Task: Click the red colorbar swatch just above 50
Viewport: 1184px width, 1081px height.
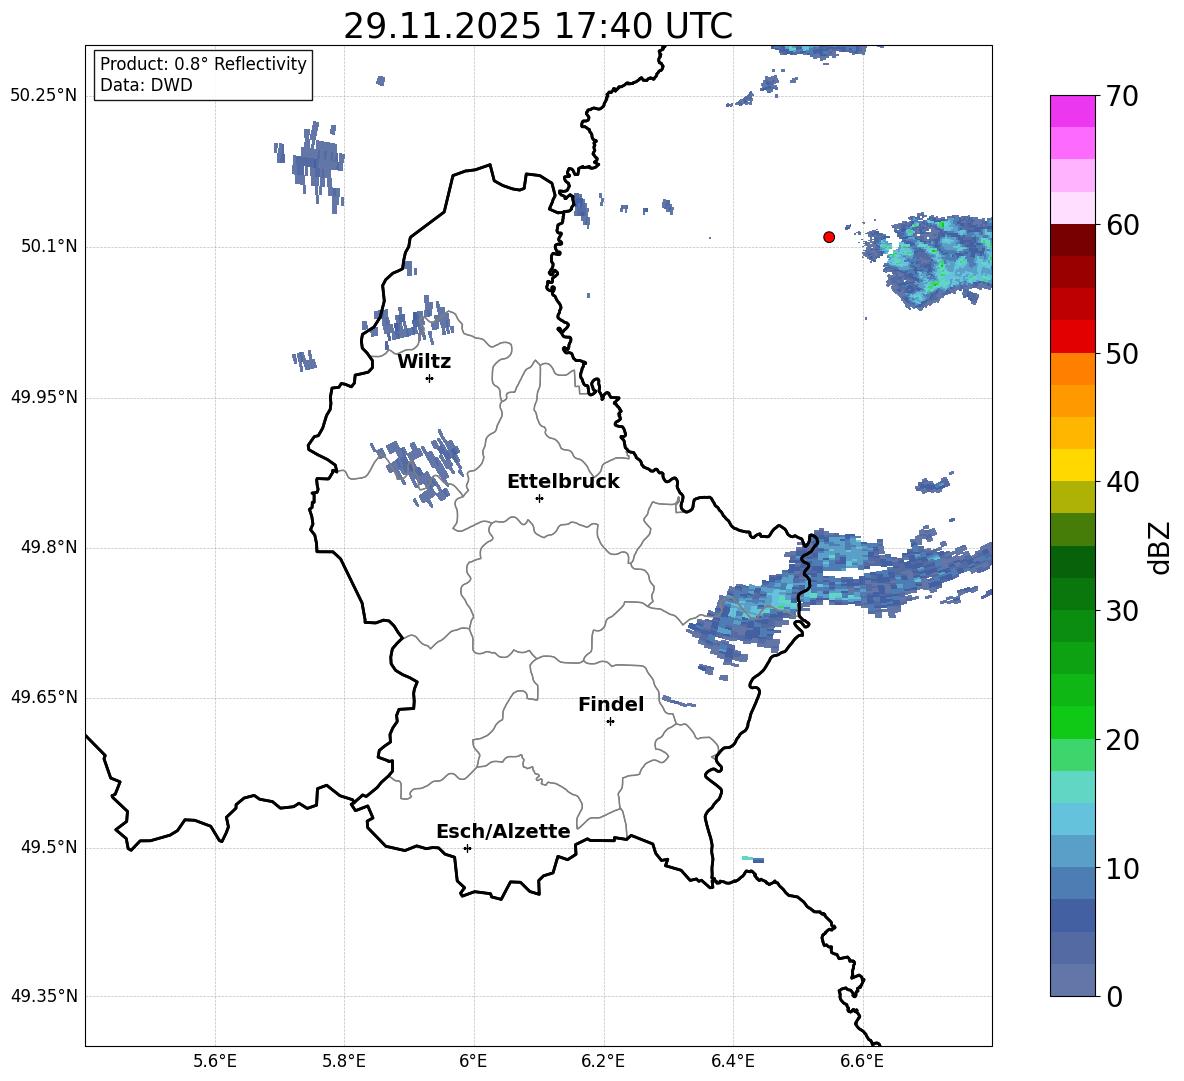Action: [x=1072, y=337]
